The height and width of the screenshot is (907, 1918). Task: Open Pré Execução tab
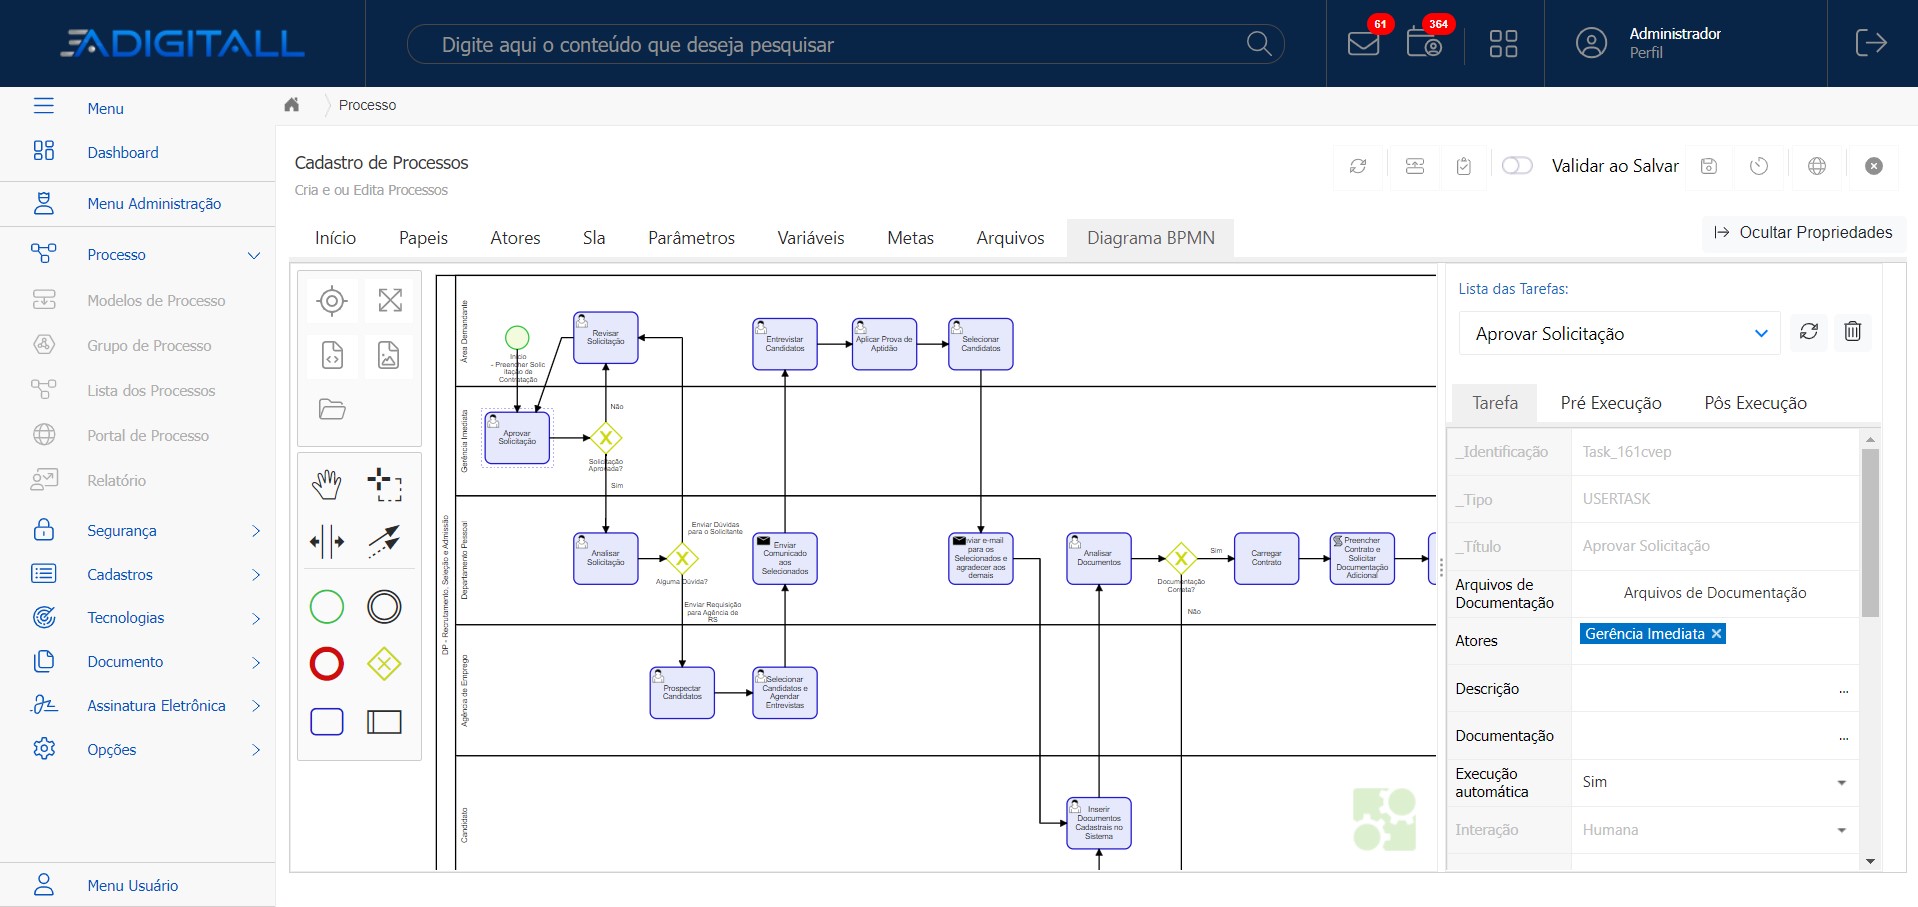point(1611,403)
